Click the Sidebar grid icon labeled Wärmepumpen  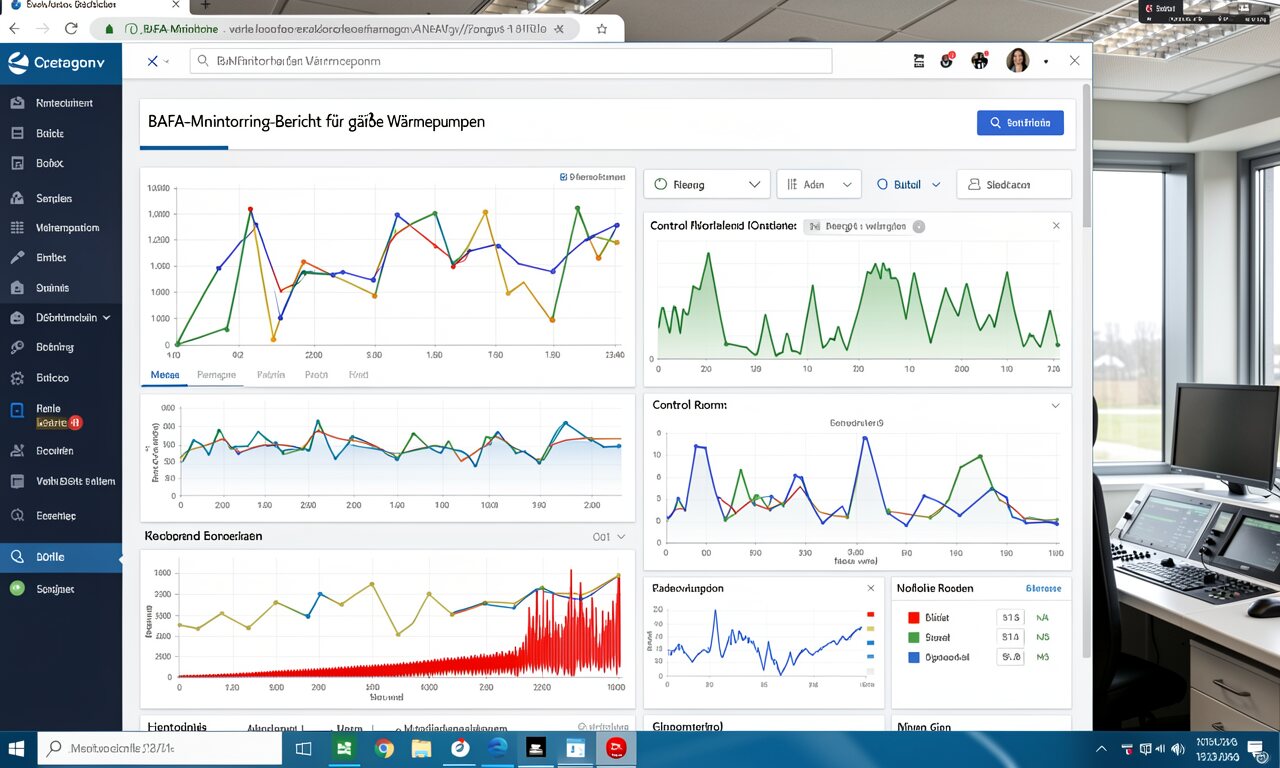pyautogui.click(x=16, y=228)
